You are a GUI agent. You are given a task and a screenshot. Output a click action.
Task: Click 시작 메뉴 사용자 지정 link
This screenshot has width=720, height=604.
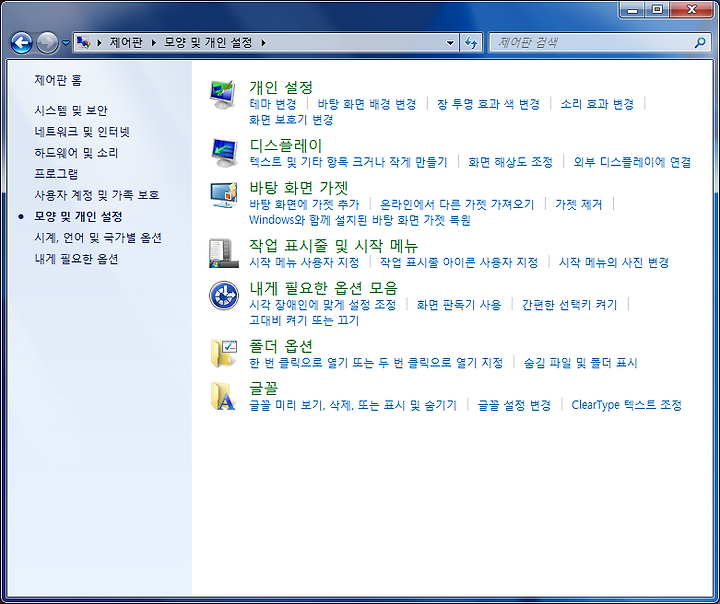pyautogui.click(x=304, y=262)
